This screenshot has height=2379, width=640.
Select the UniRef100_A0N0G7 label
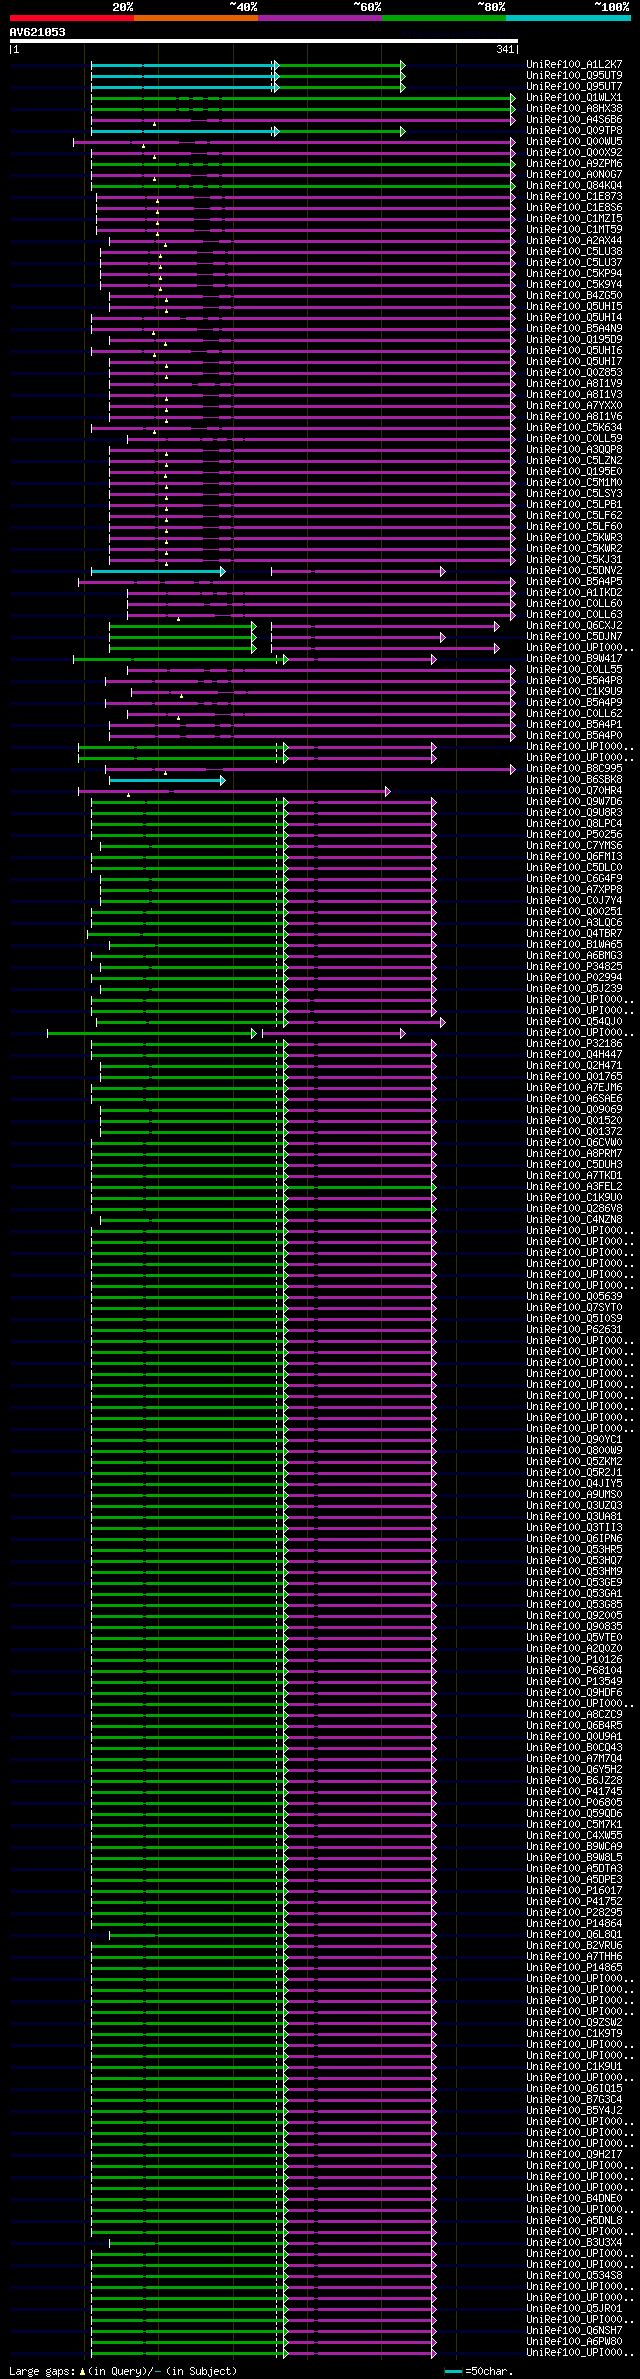point(574,175)
